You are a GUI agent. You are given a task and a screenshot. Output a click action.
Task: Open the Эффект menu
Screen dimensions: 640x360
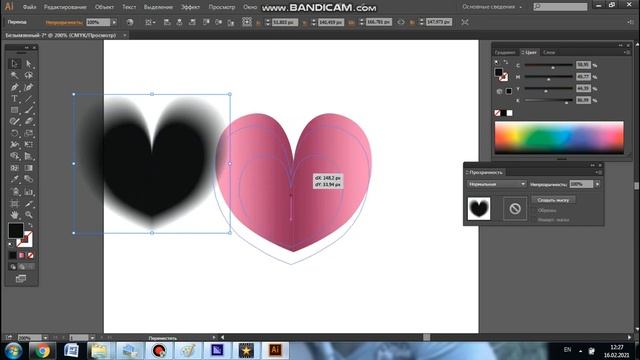click(190, 7)
